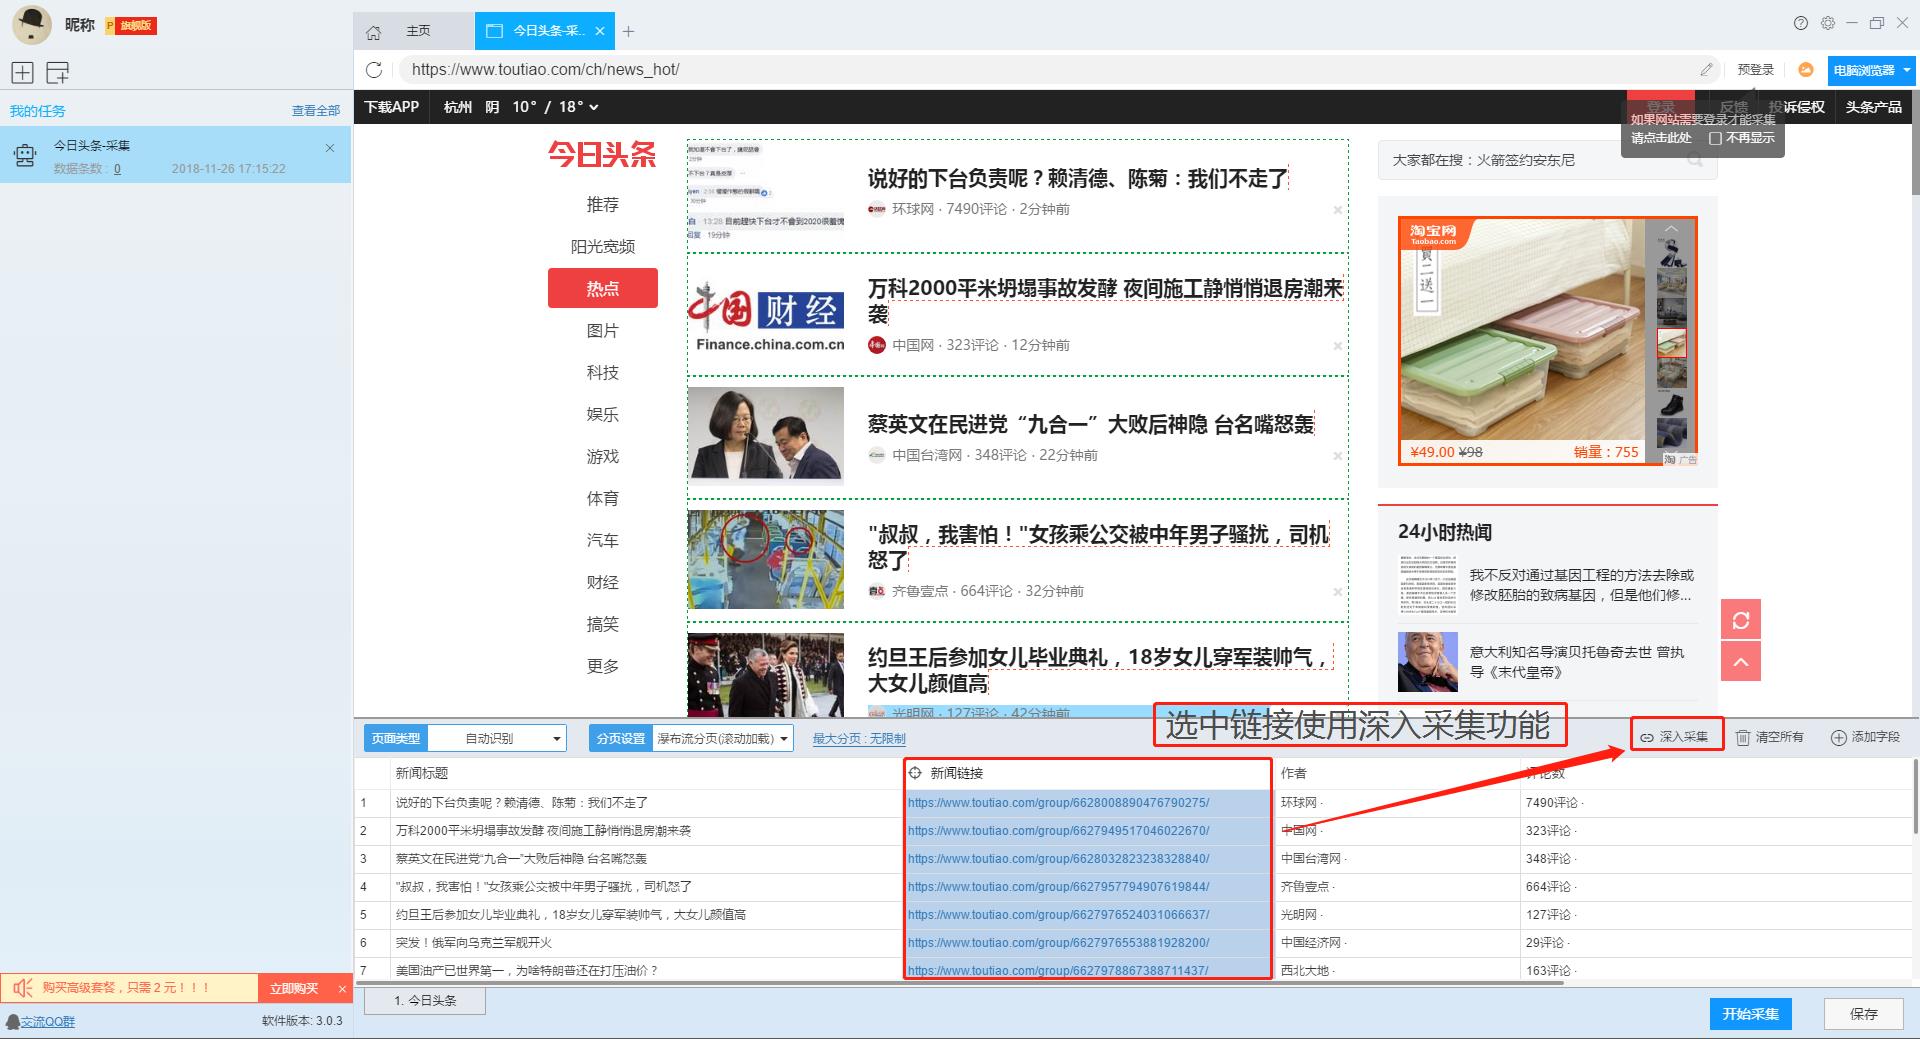The height and width of the screenshot is (1039, 1920).
Task: Click 清空所有 trash button
Action: tap(1769, 737)
